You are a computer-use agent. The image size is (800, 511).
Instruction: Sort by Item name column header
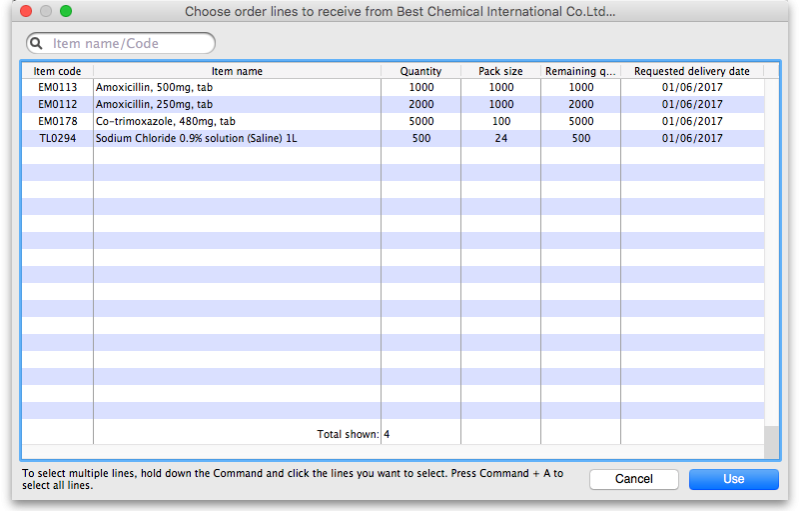(x=237, y=71)
